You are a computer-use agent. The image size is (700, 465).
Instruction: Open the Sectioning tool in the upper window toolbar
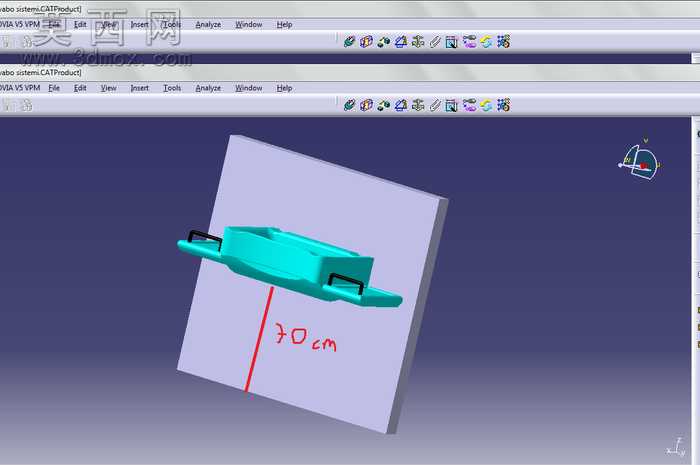pos(367,42)
